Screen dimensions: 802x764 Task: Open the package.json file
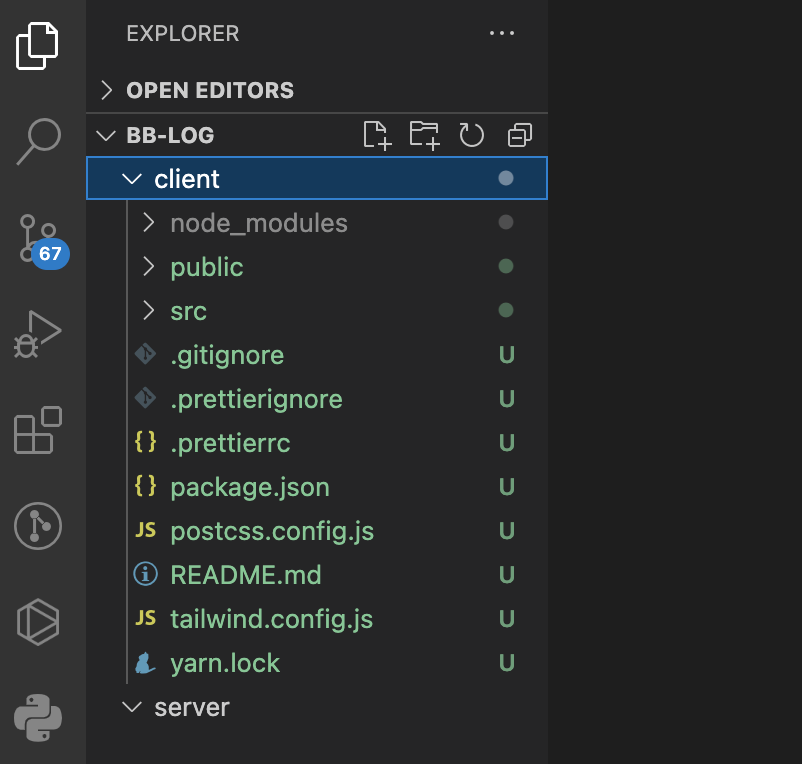coord(250,487)
